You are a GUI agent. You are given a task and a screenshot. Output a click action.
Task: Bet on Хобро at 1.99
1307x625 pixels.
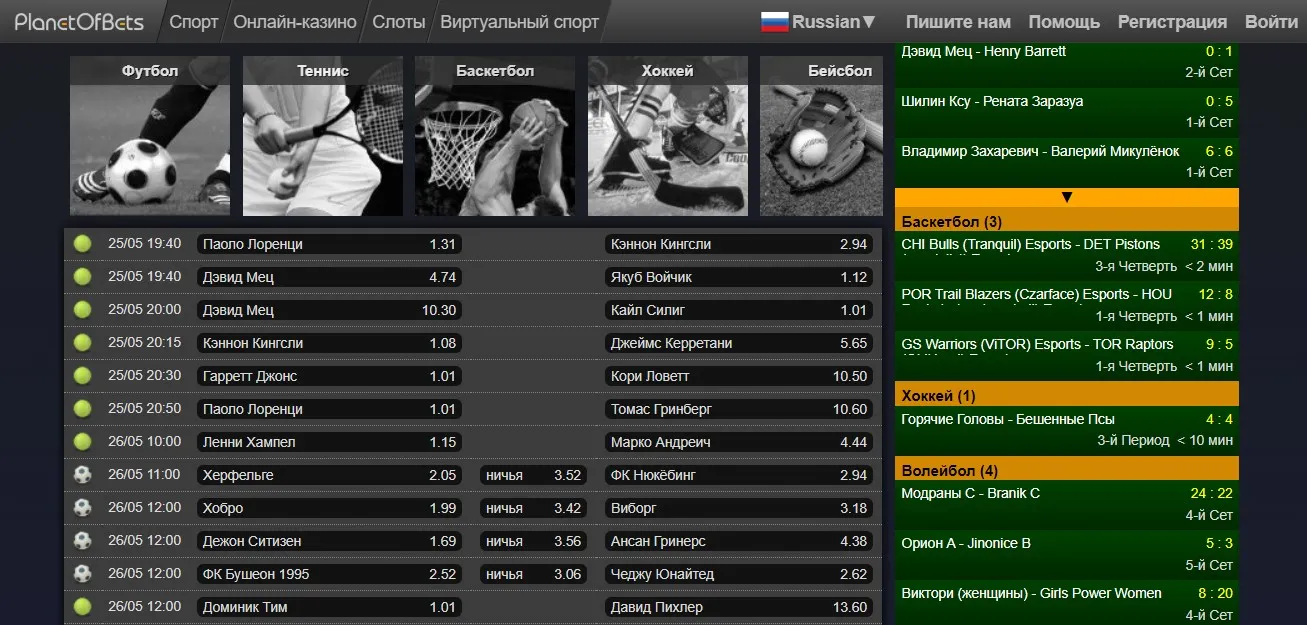pyautogui.click(x=329, y=508)
